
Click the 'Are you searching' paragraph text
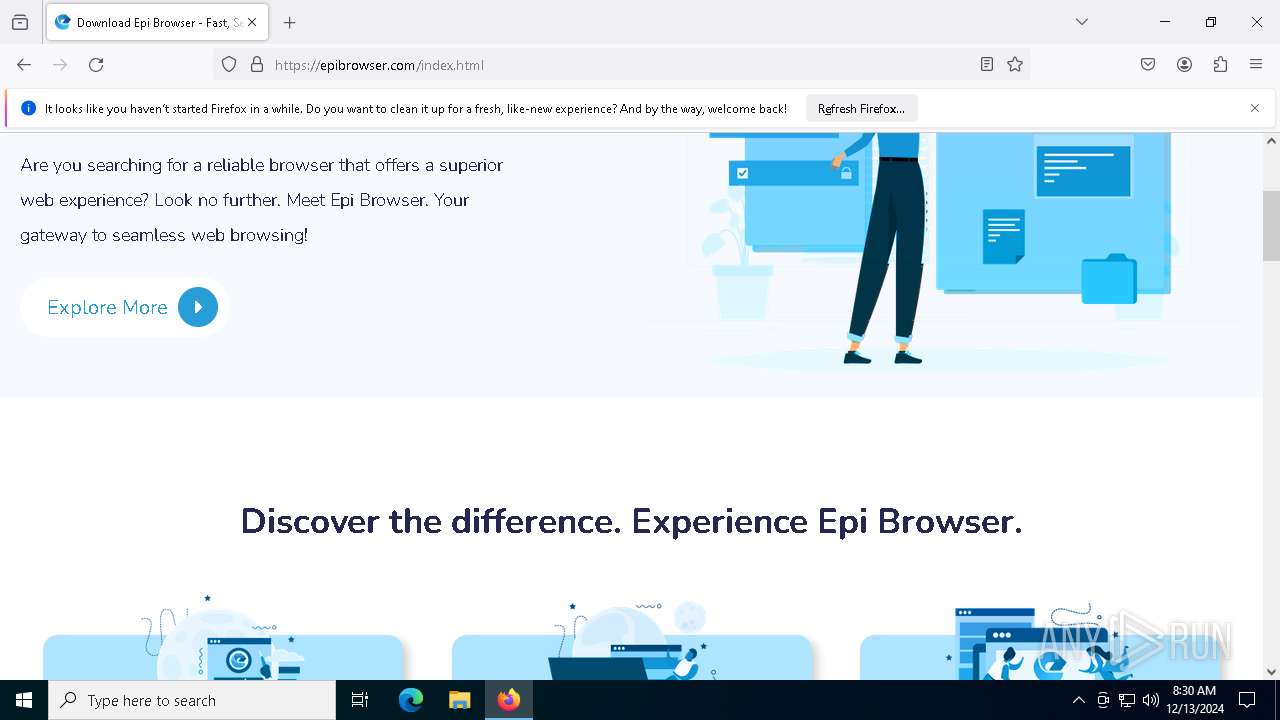click(262, 200)
